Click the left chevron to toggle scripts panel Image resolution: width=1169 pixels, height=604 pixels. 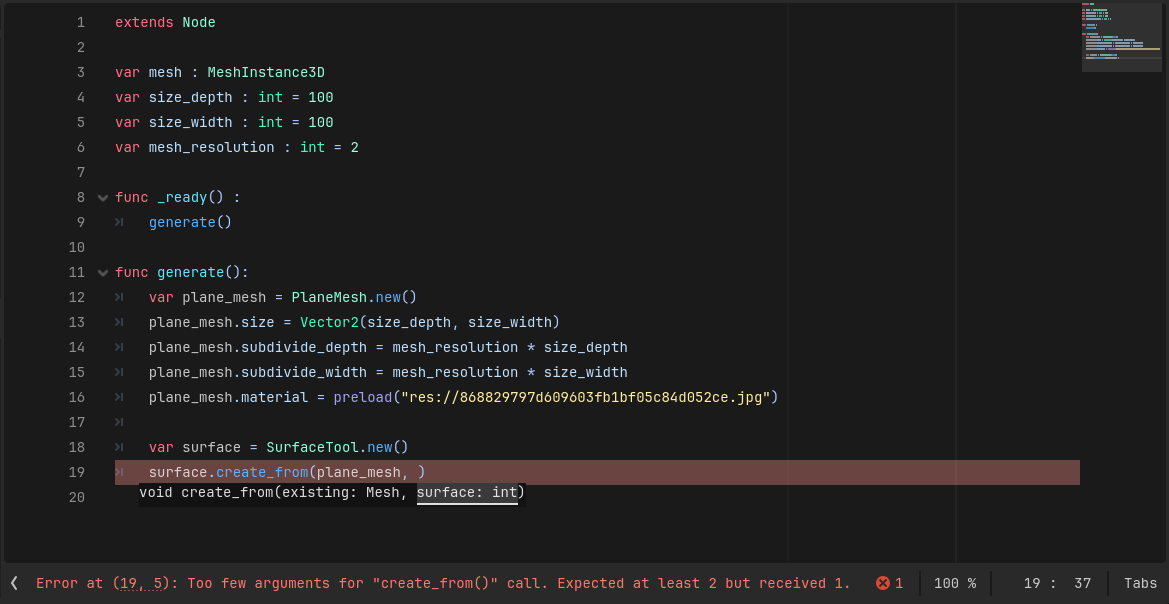pos(14,583)
